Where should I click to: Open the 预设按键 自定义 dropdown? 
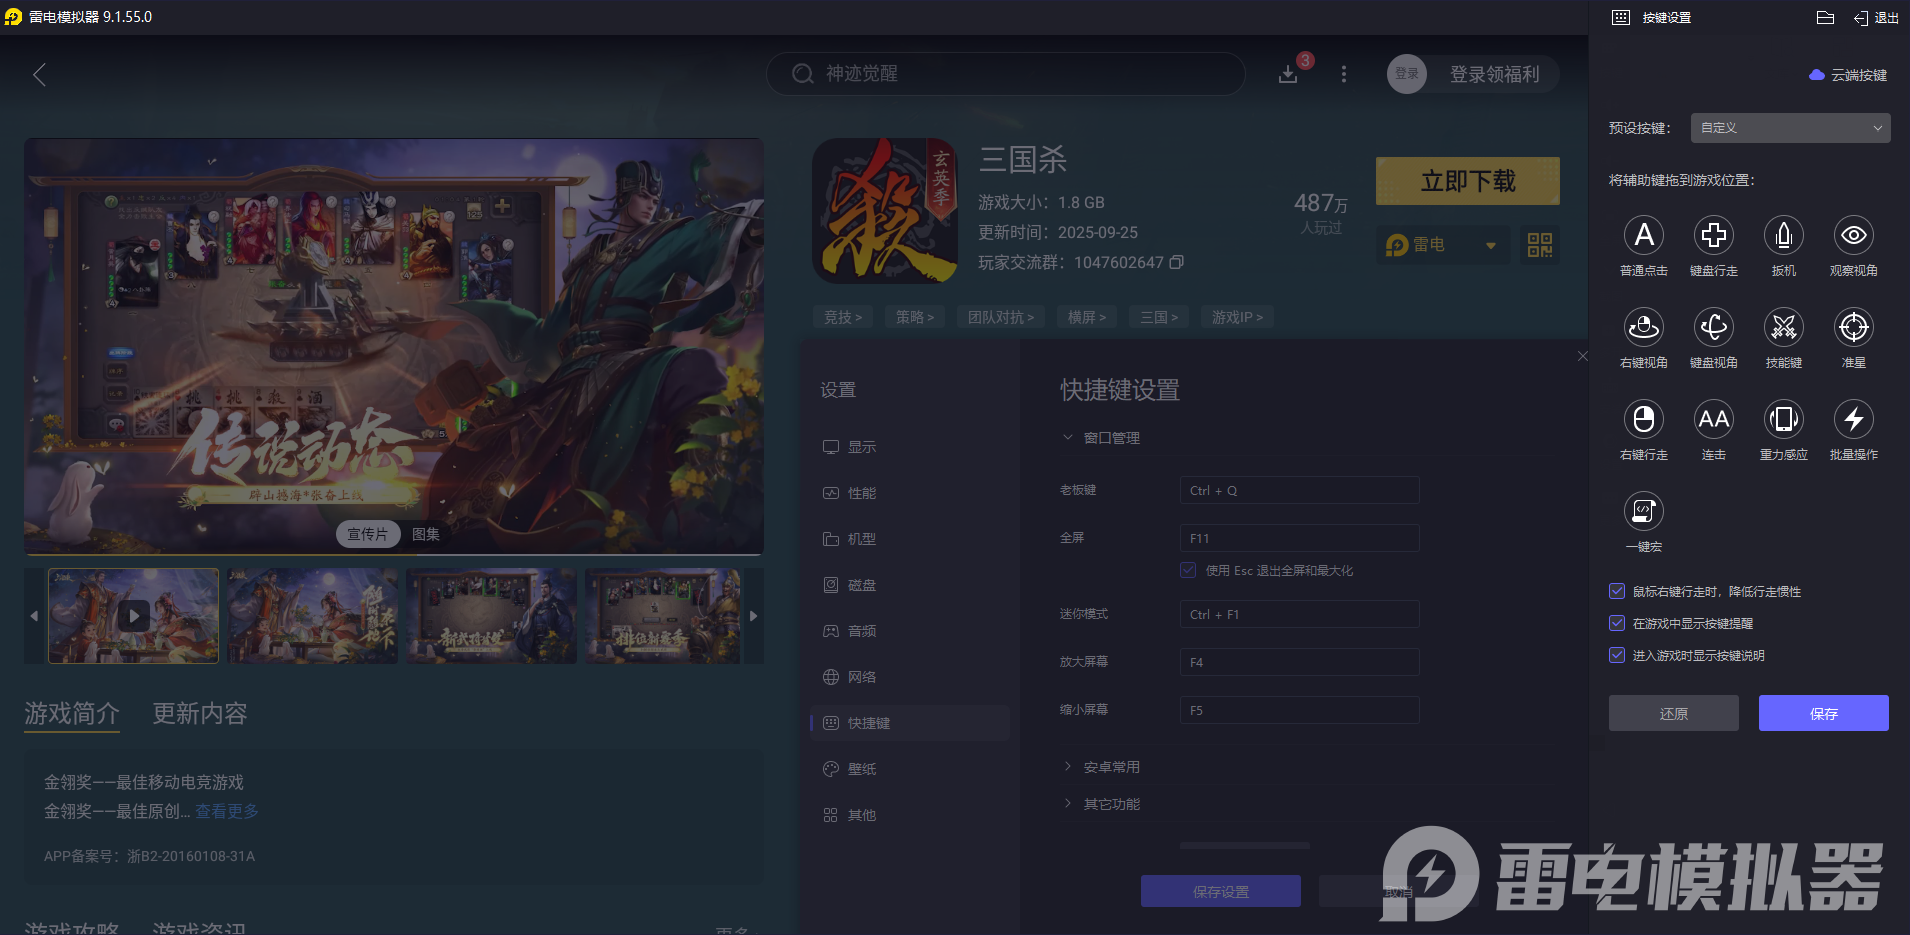[x=1789, y=128]
